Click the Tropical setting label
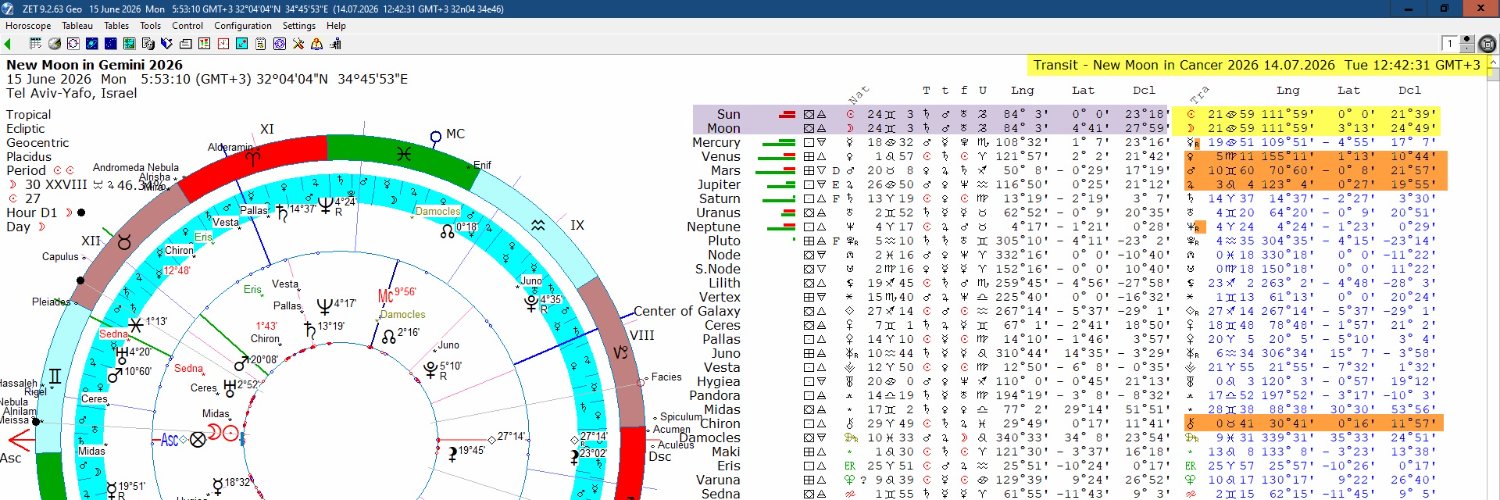The height and width of the screenshot is (500, 1500). point(29,115)
